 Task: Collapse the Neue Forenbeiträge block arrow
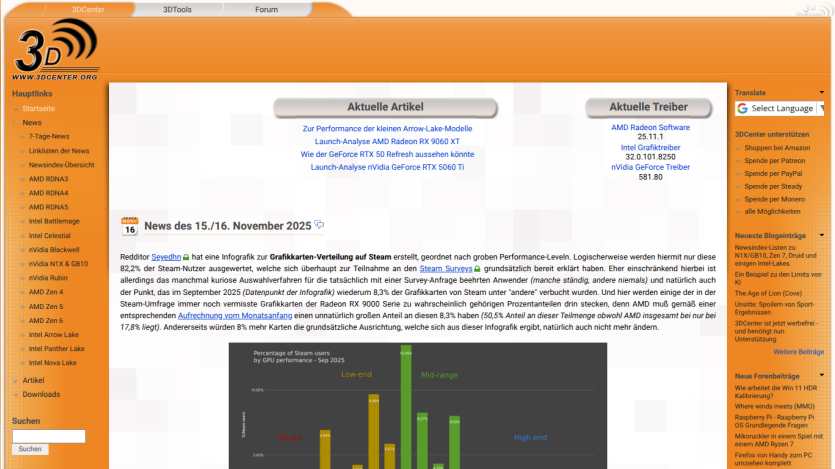(x=822, y=375)
